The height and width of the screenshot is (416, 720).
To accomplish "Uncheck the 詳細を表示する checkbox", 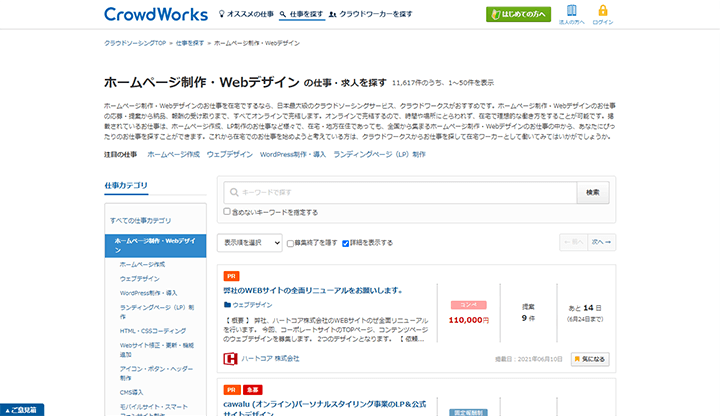I will [346, 242].
